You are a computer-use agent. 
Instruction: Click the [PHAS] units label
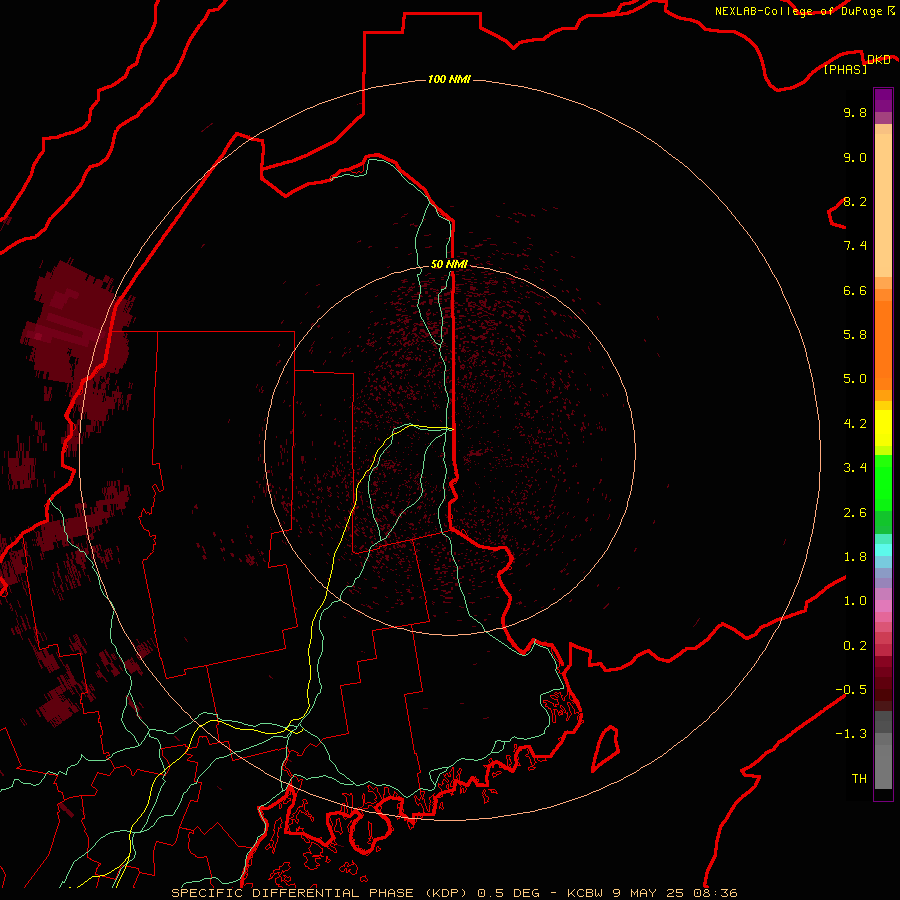click(845, 70)
